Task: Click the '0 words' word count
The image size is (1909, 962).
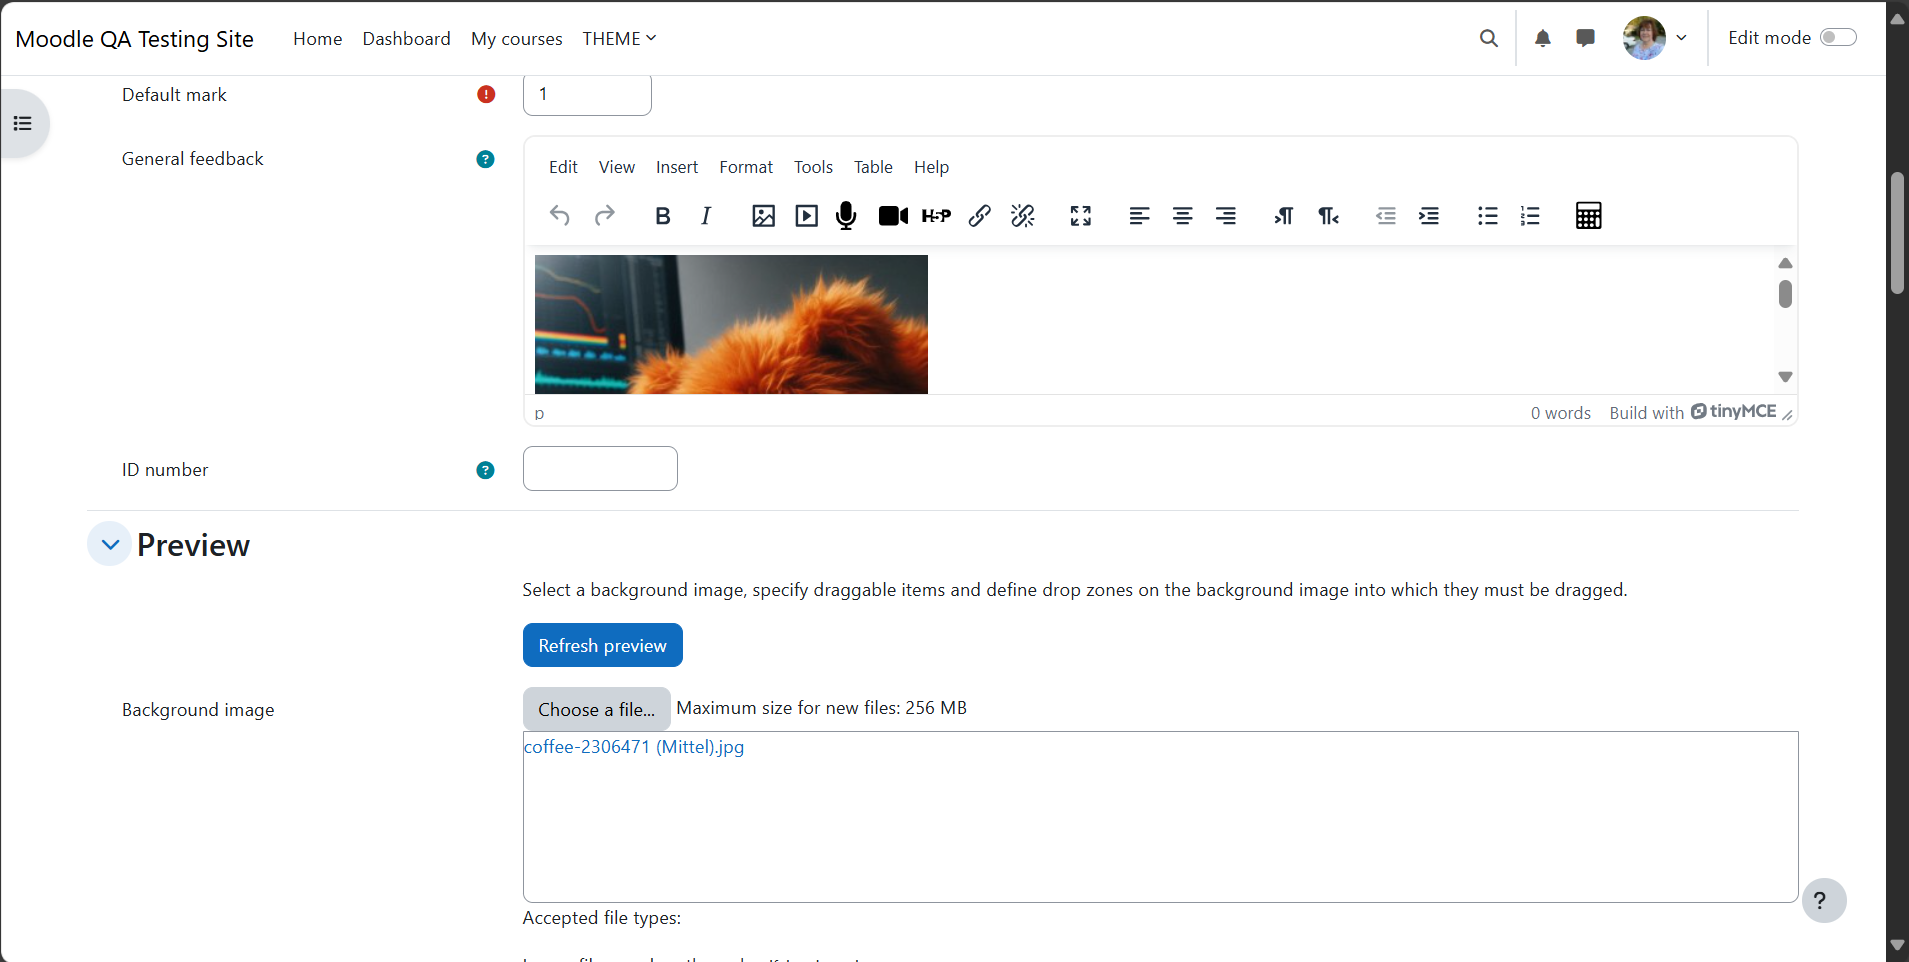Action: pos(1560,413)
